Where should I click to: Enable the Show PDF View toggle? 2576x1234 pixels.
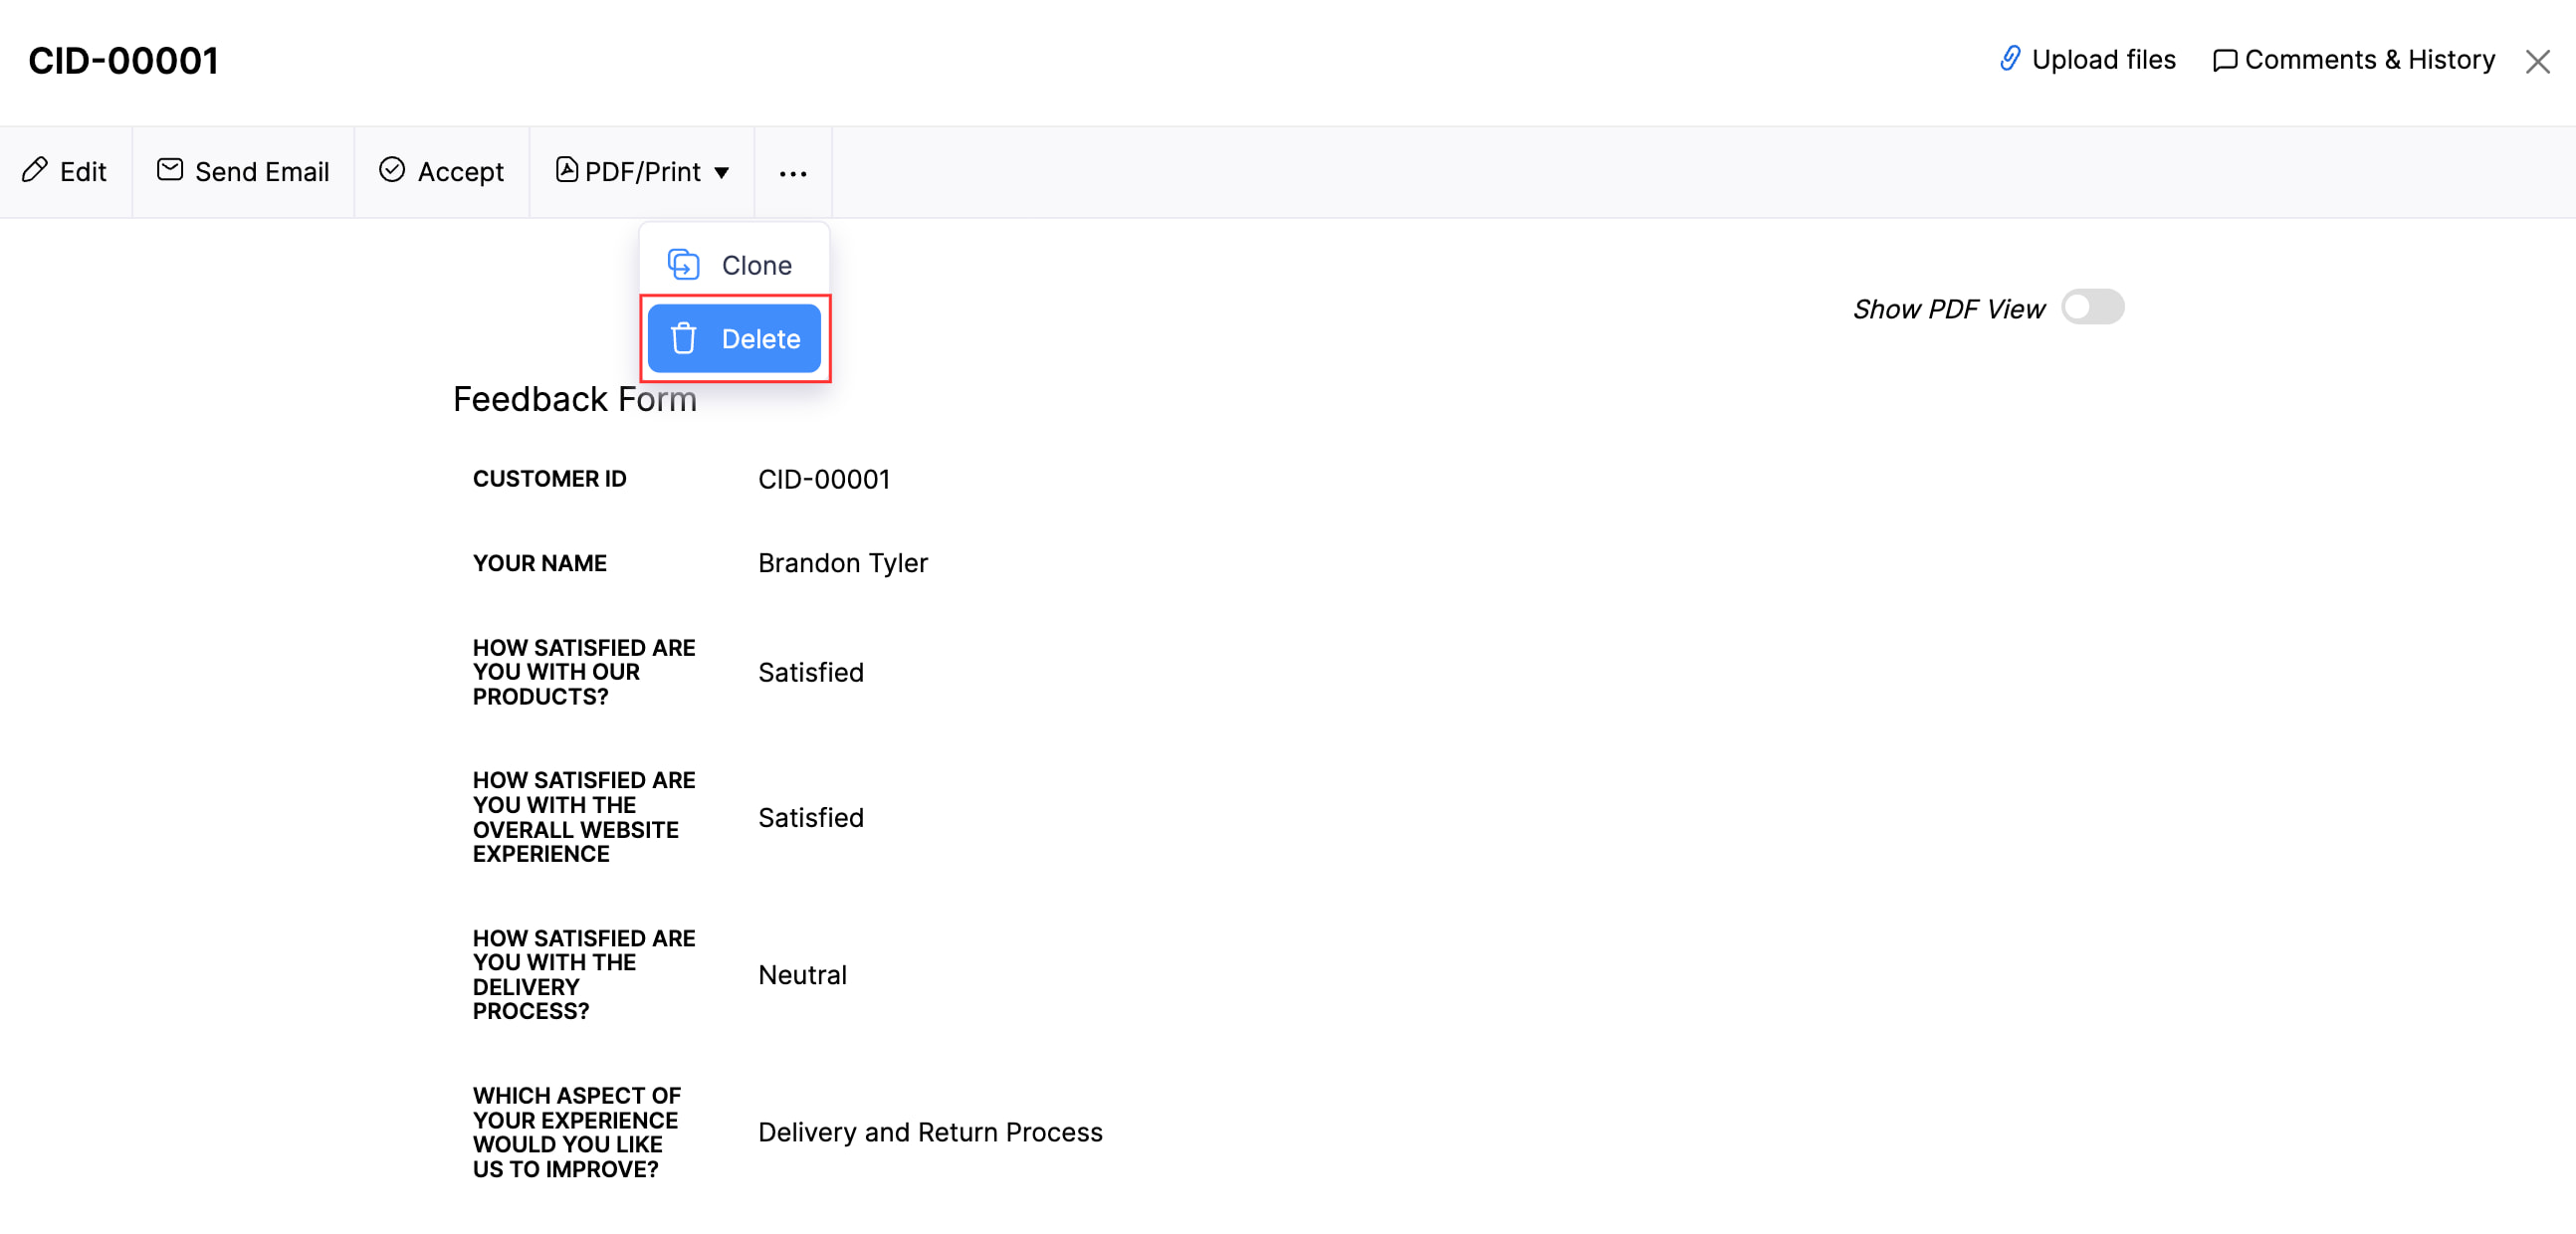2093,307
